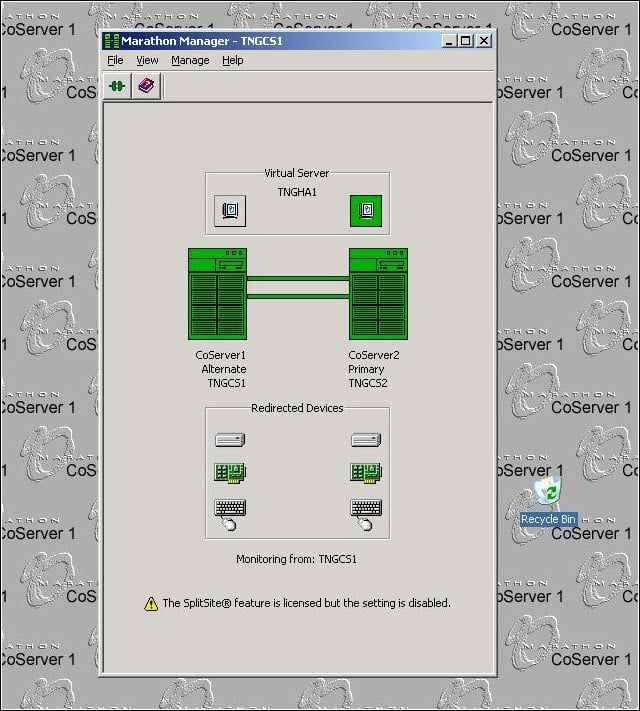The image size is (640, 711).
Task: Click the CoServer2 green server rack
Action: click(x=378, y=294)
